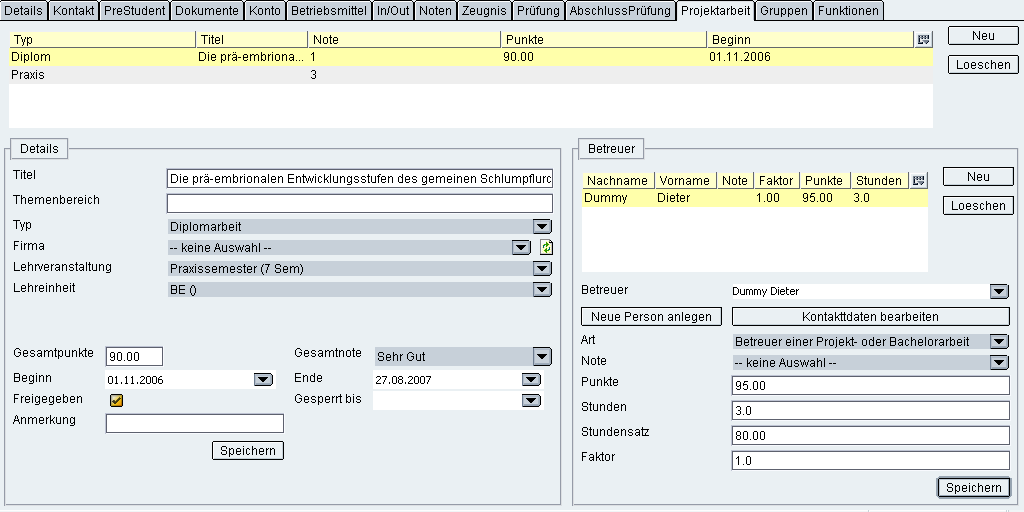
Task: Toggle the Freigegeben checkbox
Action: click(x=116, y=400)
